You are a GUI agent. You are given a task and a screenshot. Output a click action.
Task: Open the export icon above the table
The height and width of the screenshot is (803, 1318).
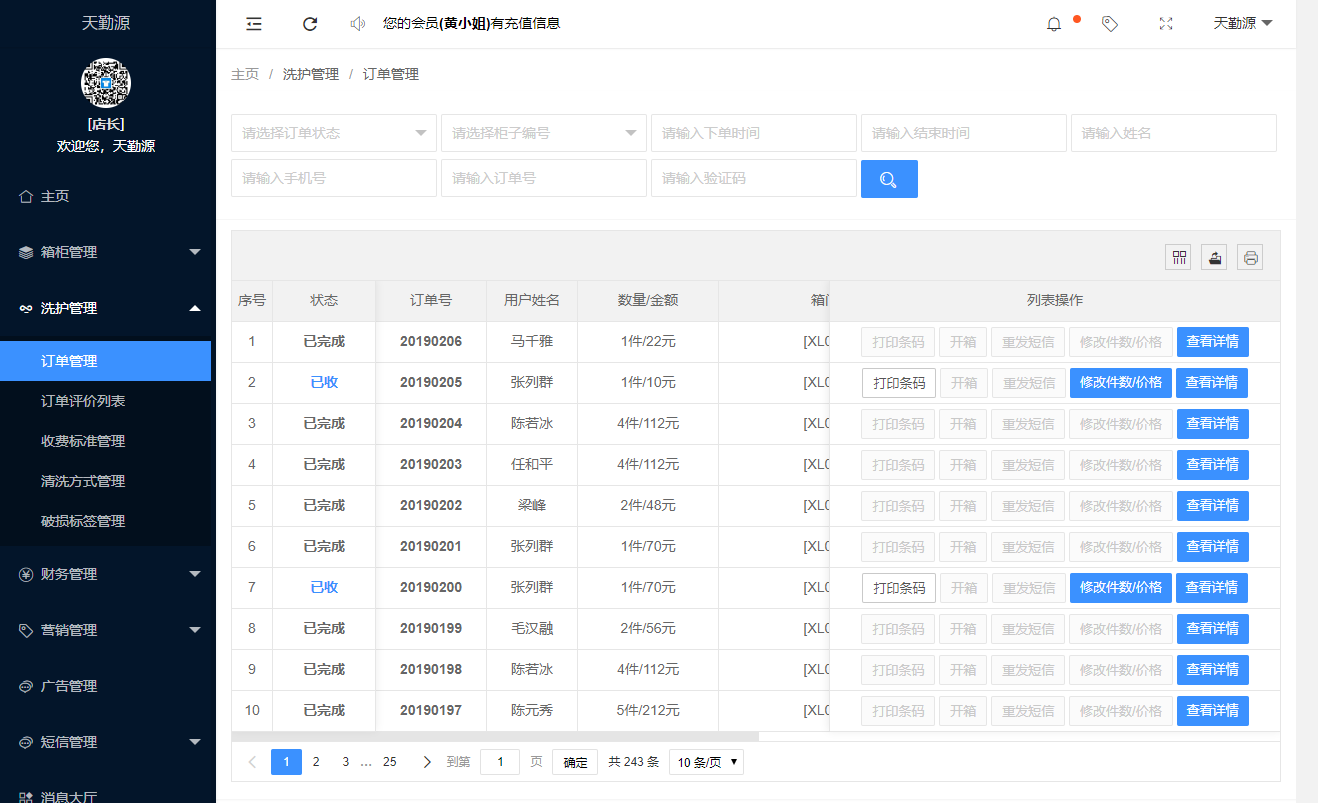point(1214,257)
